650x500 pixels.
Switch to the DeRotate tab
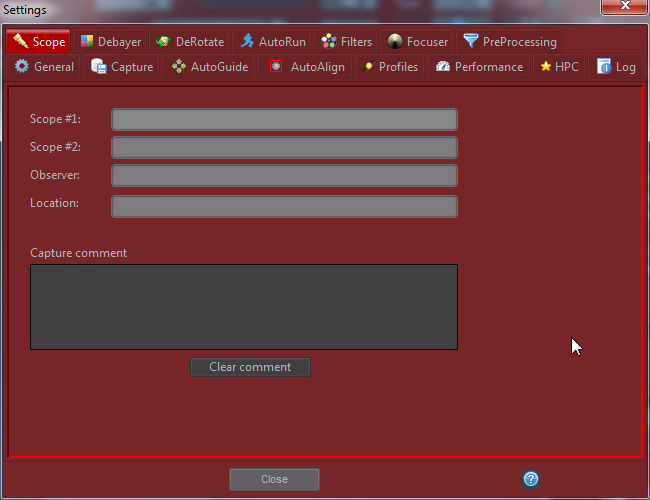tap(190, 42)
